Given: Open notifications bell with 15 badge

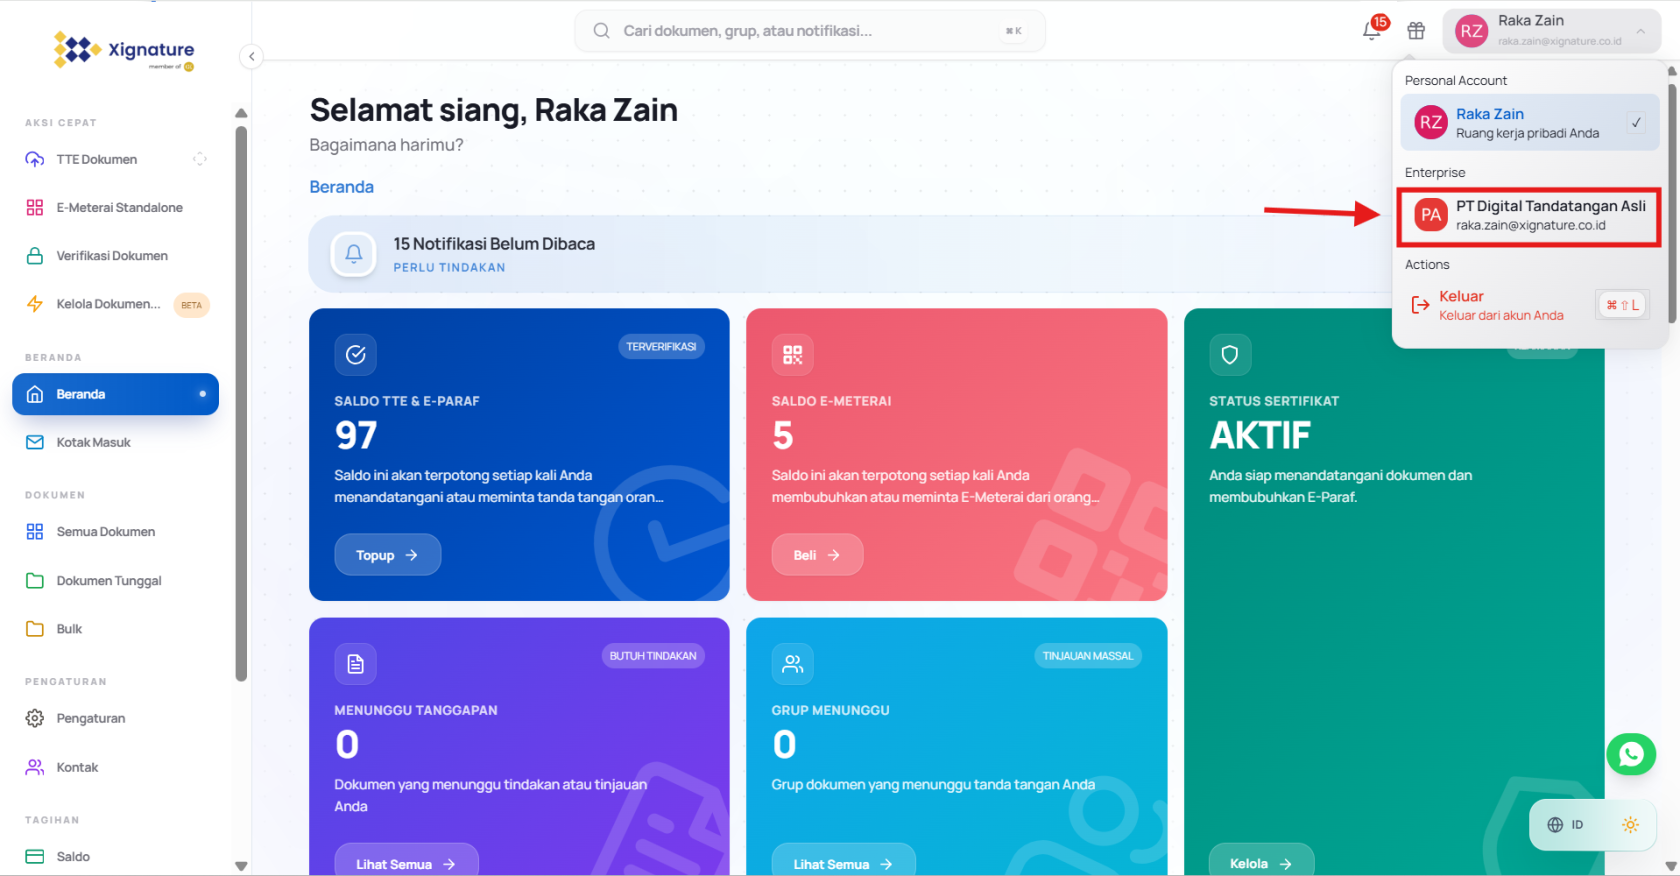Looking at the screenshot, I should point(1372,30).
